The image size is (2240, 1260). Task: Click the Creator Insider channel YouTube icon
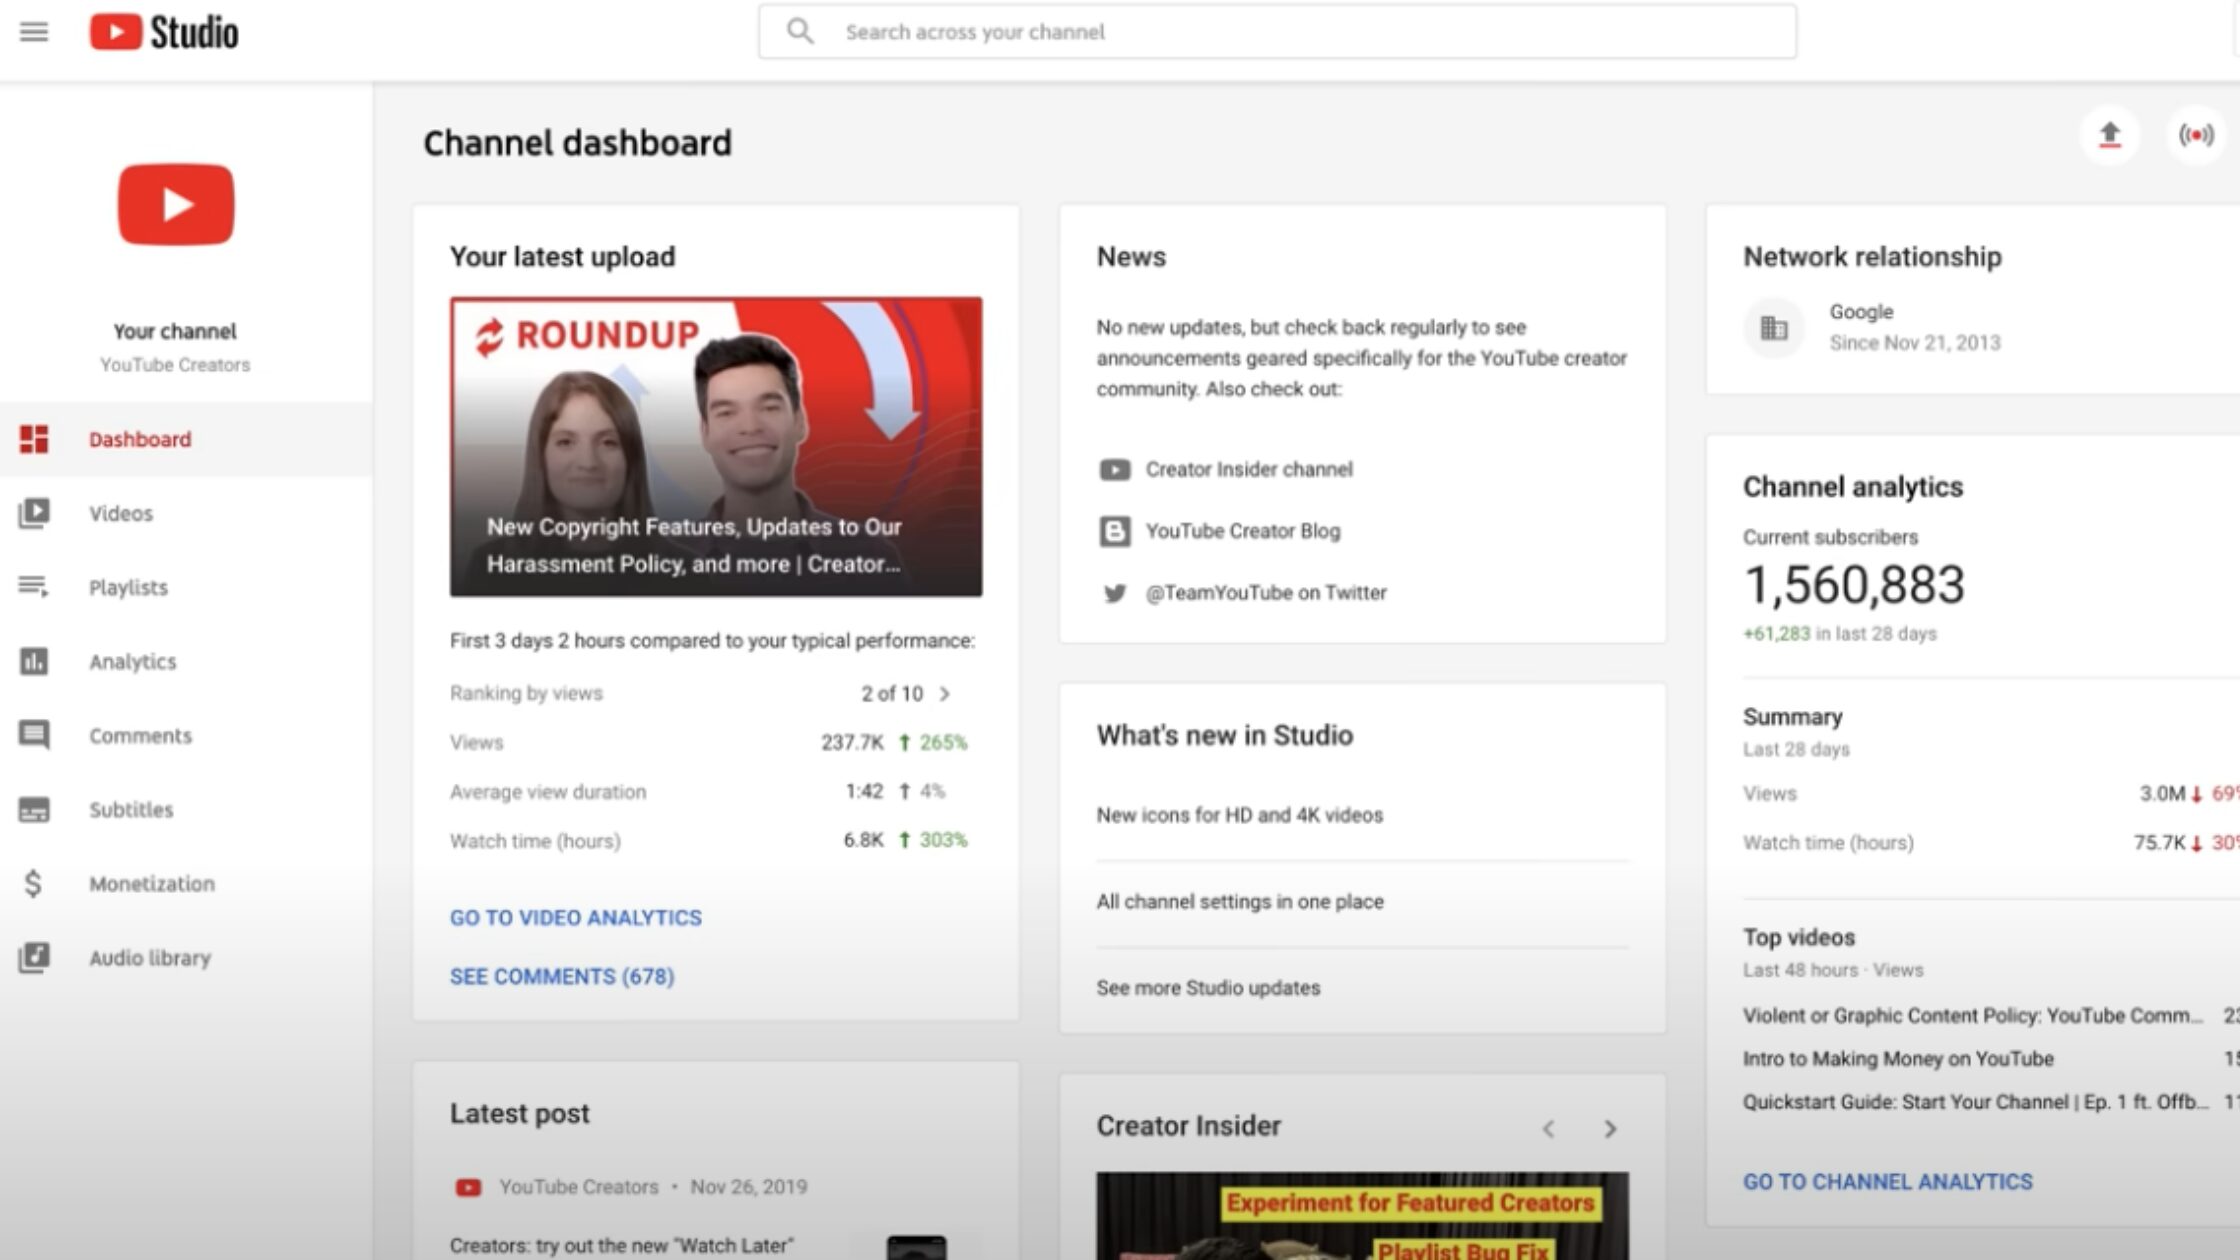(x=1115, y=470)
